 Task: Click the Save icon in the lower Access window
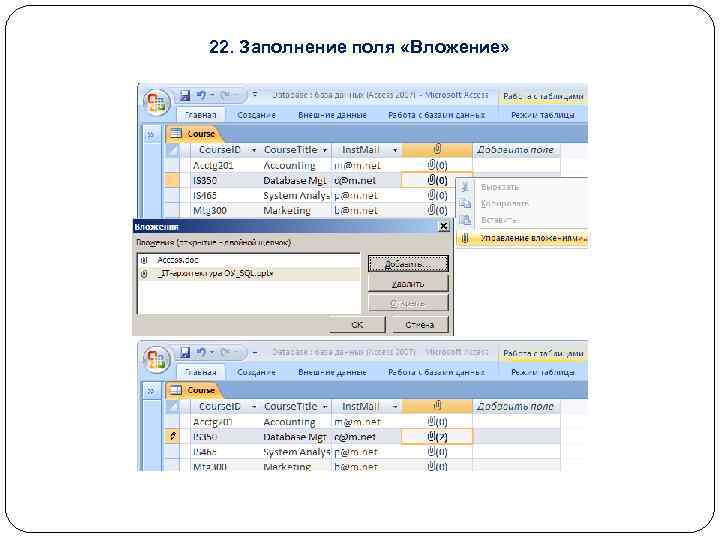185,352
